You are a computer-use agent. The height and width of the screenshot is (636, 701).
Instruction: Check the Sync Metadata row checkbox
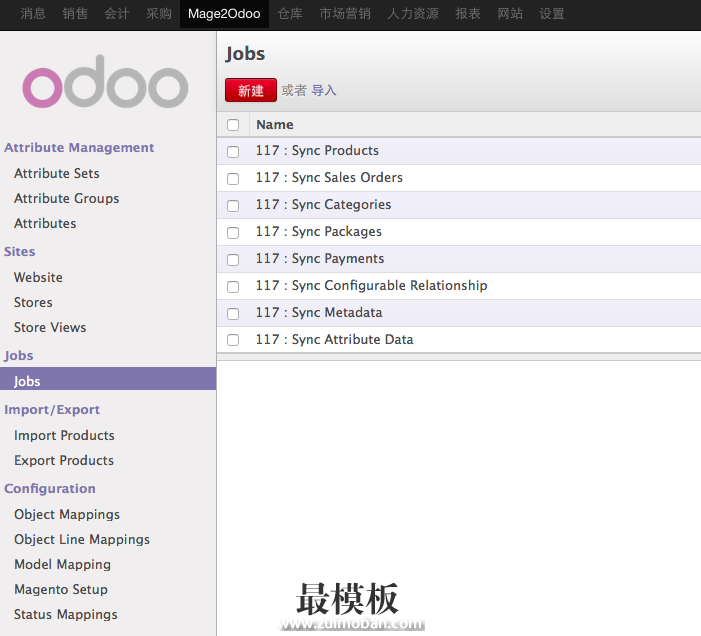[233, 314]
